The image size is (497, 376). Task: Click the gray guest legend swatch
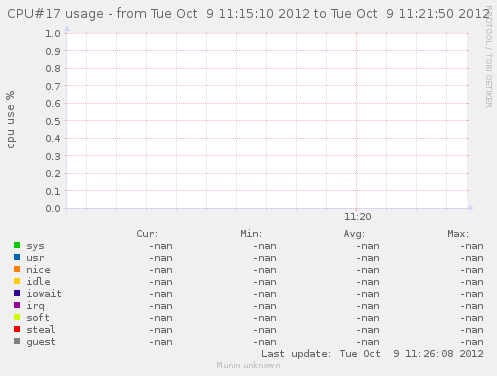pos(17,341)
